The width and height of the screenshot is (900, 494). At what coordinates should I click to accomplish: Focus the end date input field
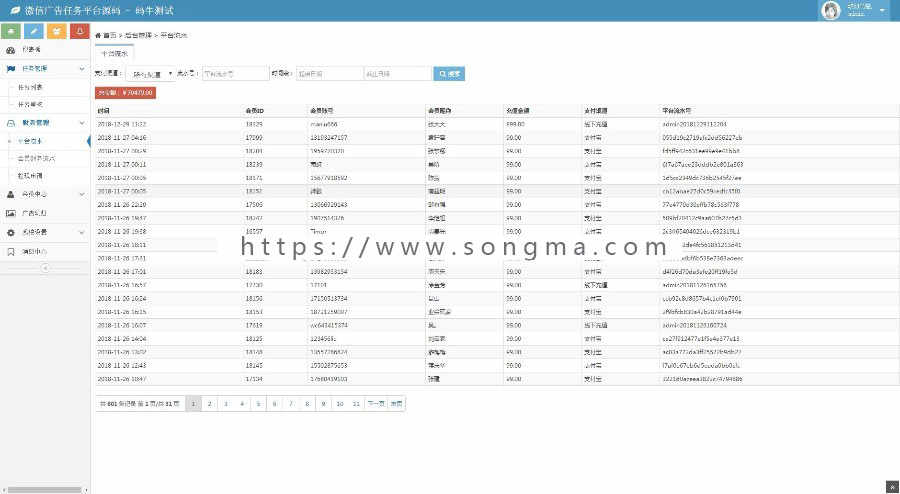(397, 74)
